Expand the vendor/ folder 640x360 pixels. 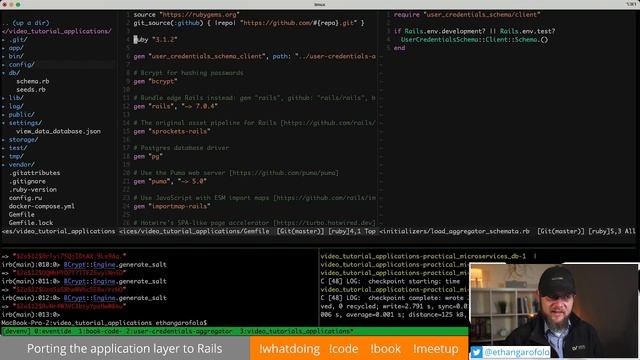point(22,164)
